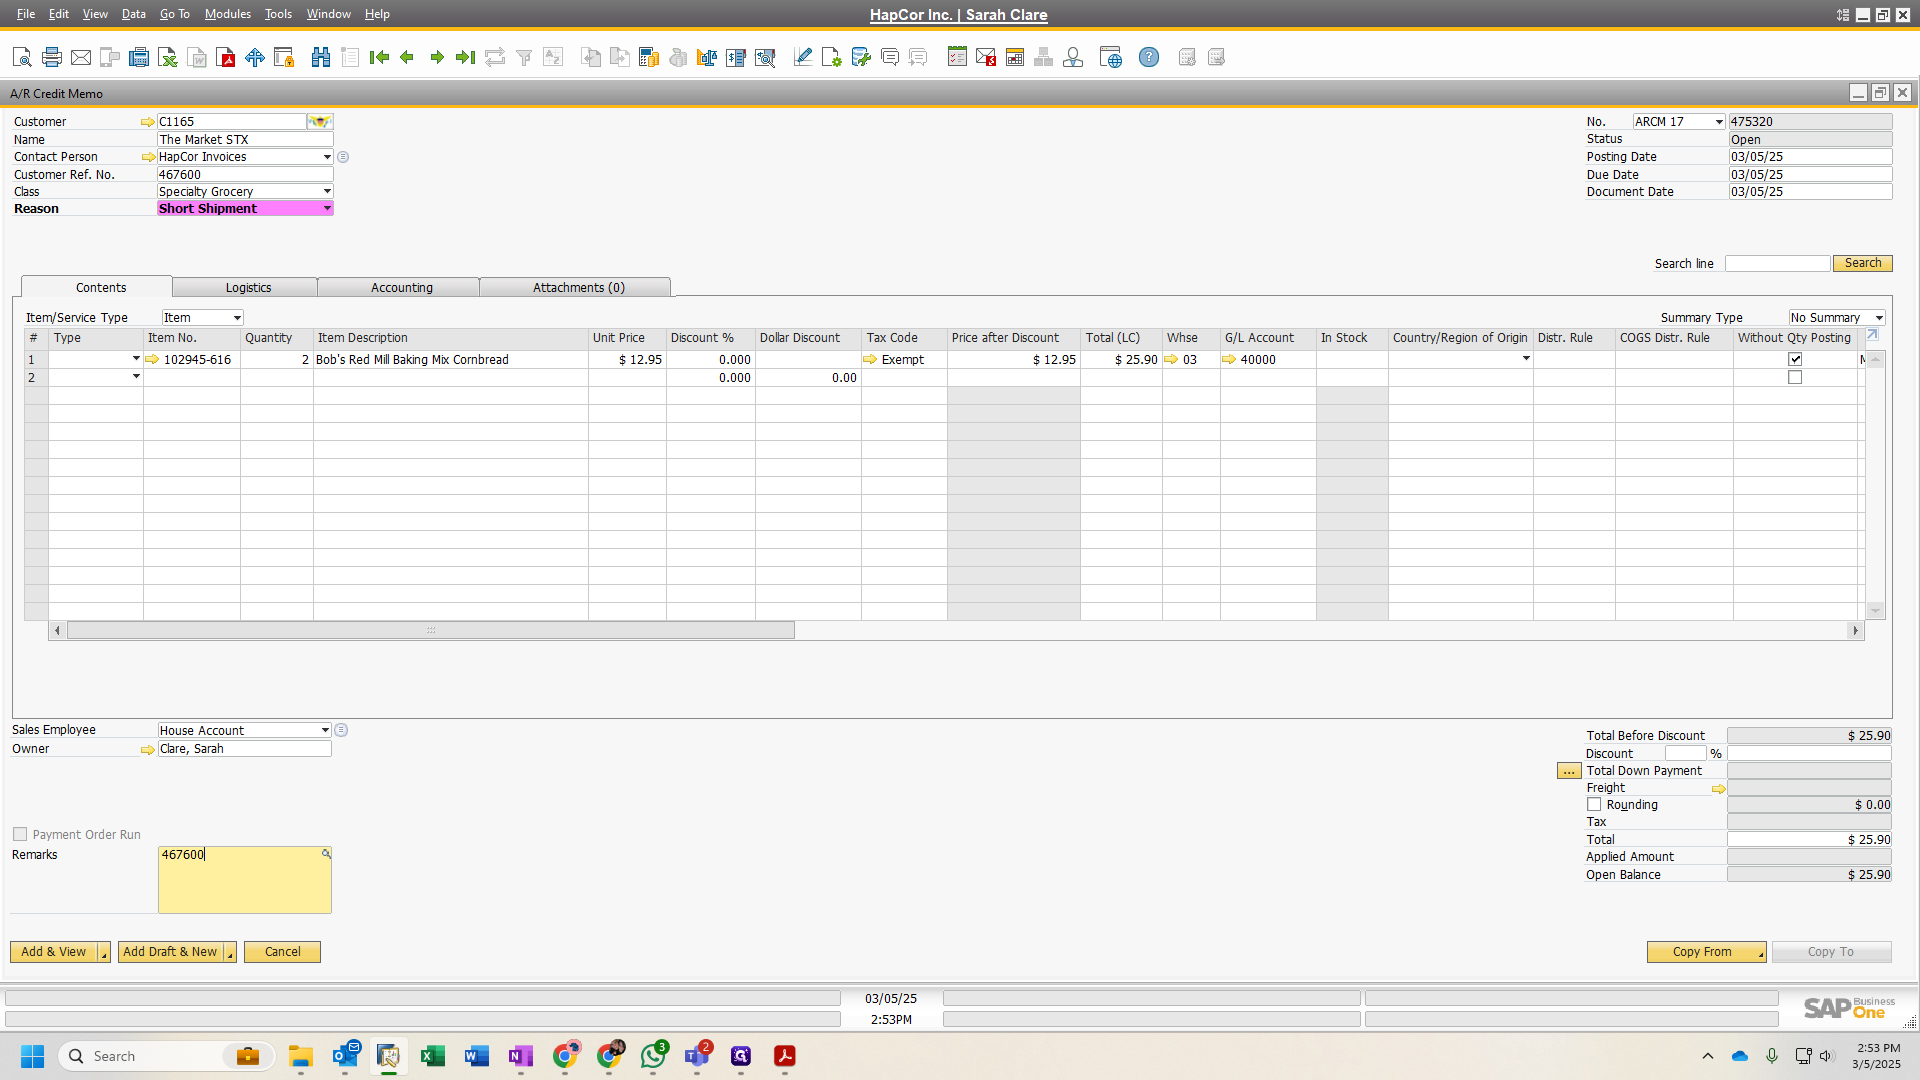Click the Export to PDF icon
This screenshot has width=1920, height=1080.
pos(227,58)
